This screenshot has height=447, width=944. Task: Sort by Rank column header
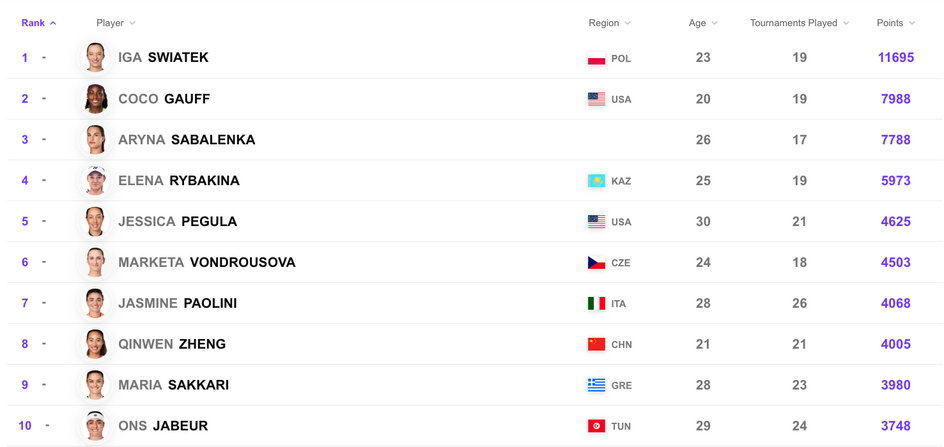[39, 23]
